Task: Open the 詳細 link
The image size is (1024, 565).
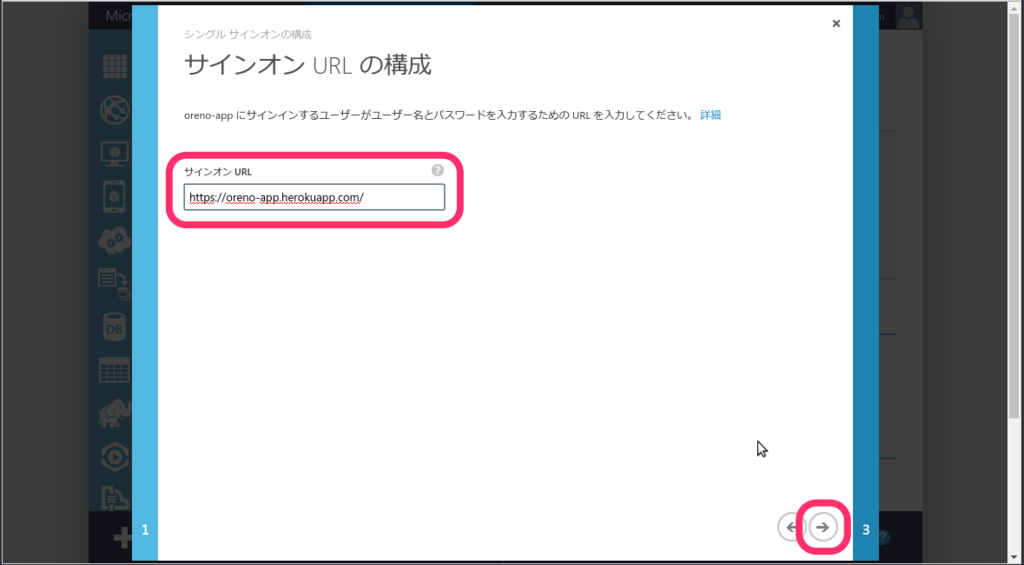Action: click(x=711, y=115)
